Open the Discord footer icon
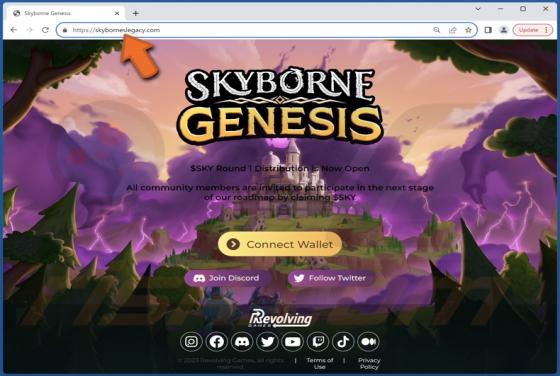Screen dimensions: 560x376 (242, 342)
